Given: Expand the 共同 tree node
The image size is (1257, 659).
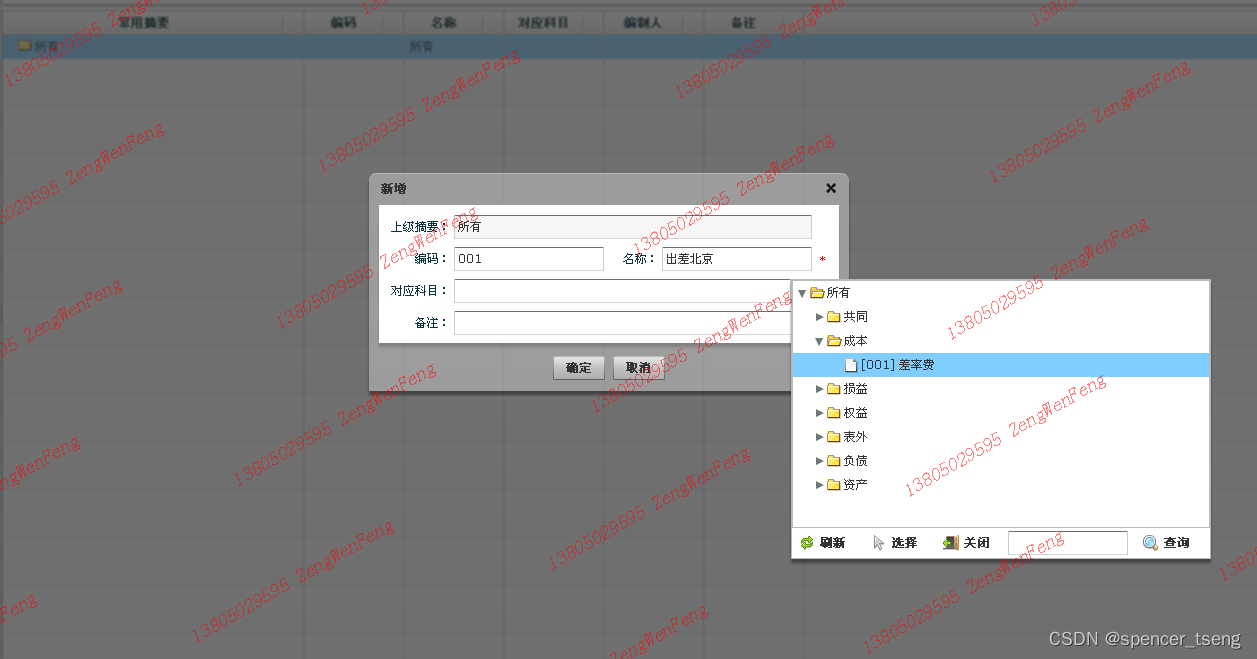Looking at the screenshot, I should pyautogui.click(x=819, y=317).
